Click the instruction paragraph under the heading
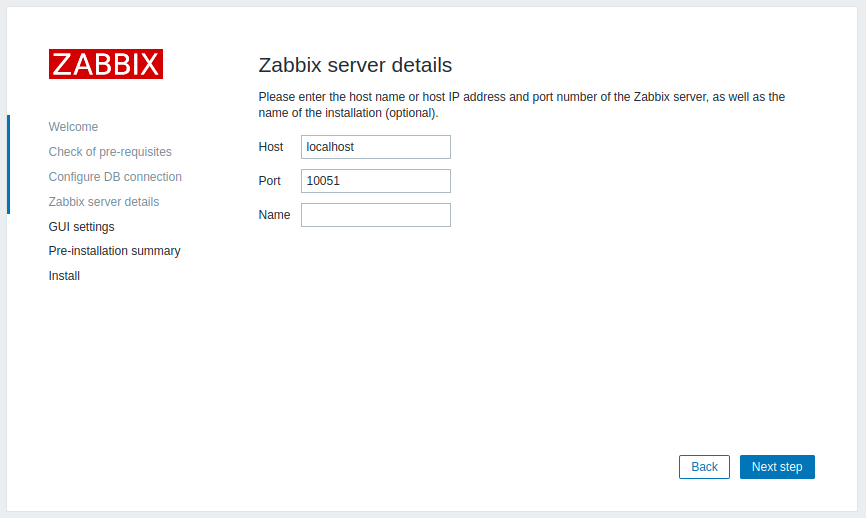866x518 pixels. point(521,105)
